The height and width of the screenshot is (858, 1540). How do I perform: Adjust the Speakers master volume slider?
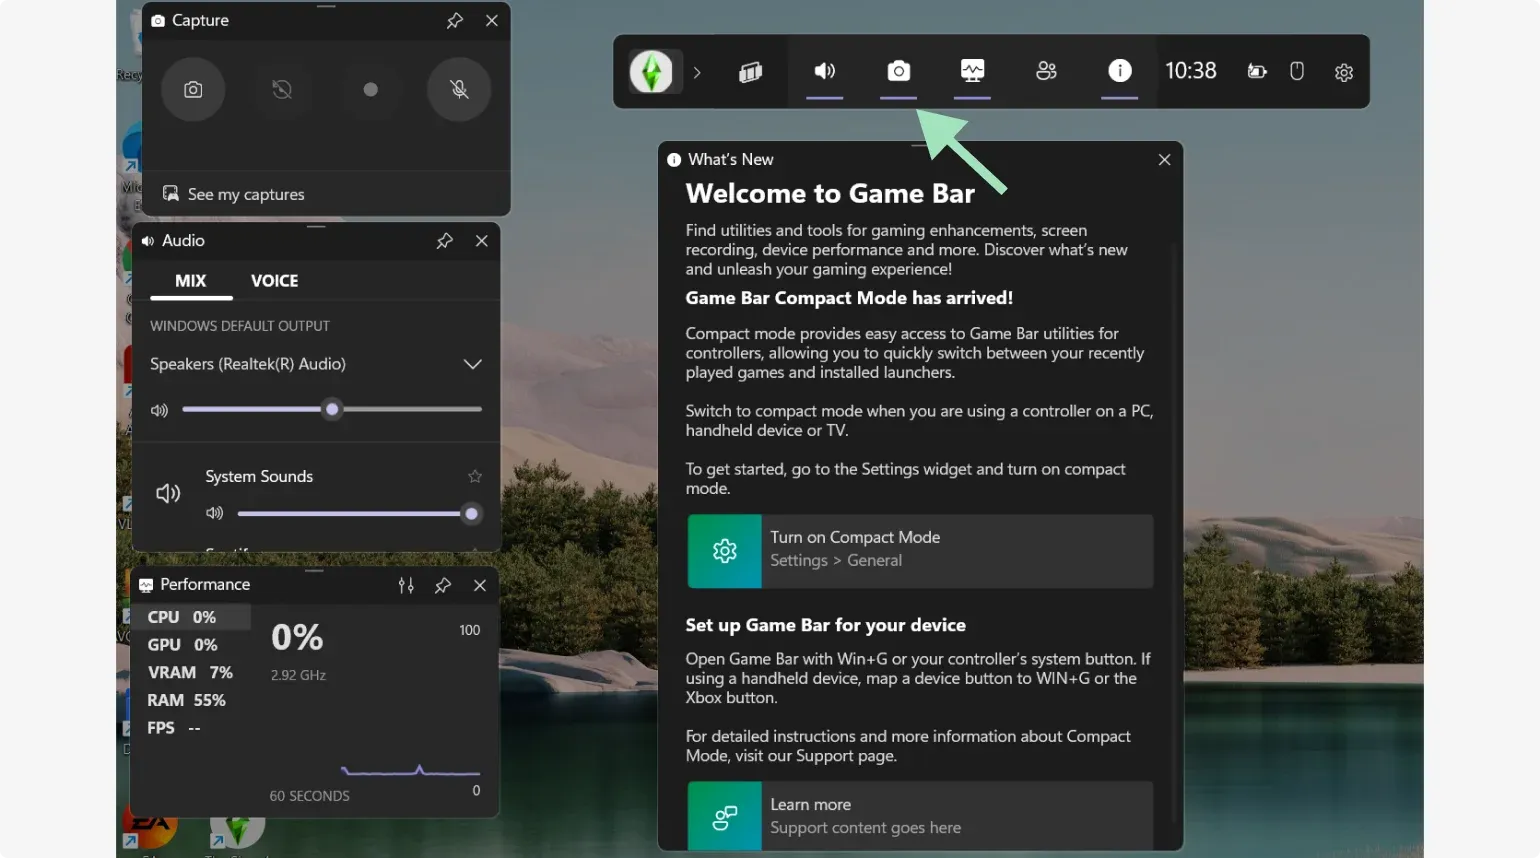pyautogui.click(x=332, y=409)
